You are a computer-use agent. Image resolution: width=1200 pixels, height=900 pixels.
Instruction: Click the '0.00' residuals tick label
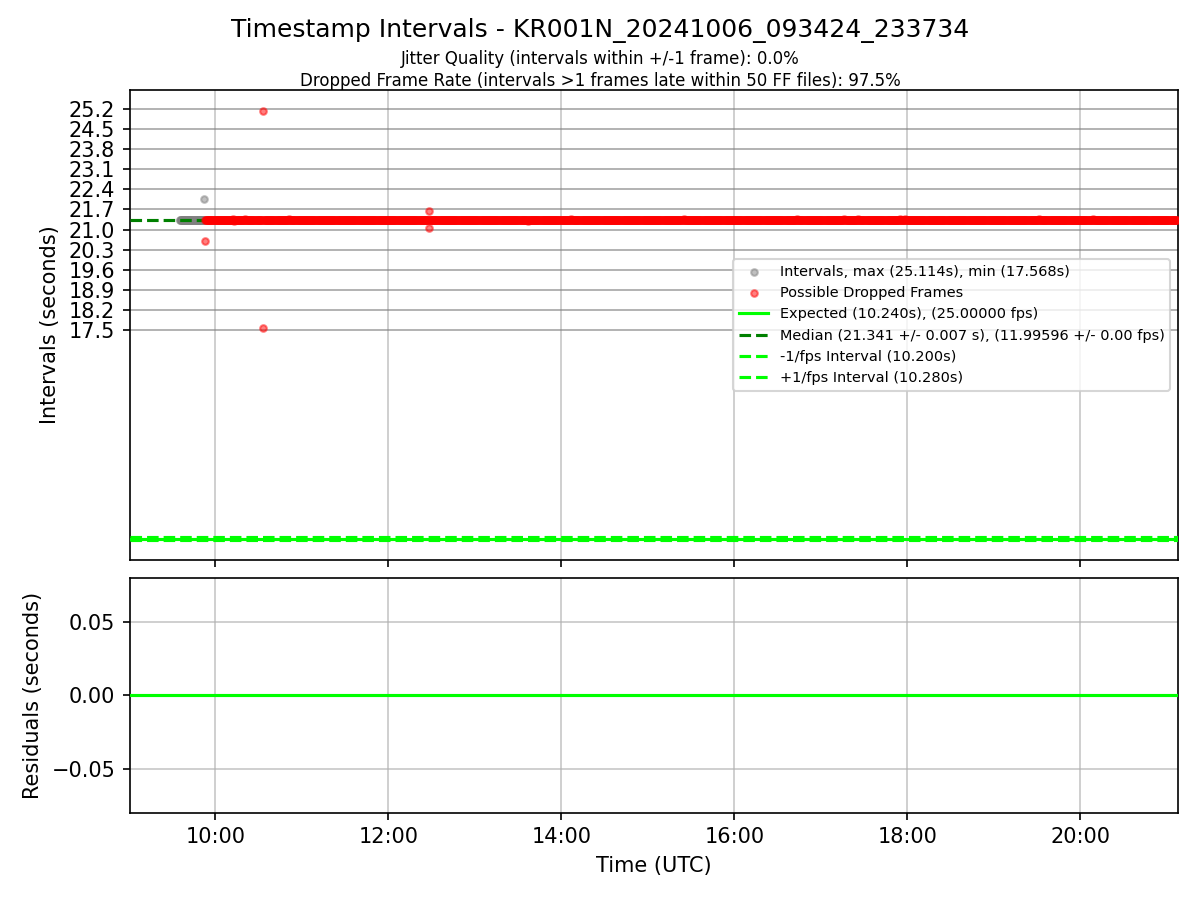point(91,695)
